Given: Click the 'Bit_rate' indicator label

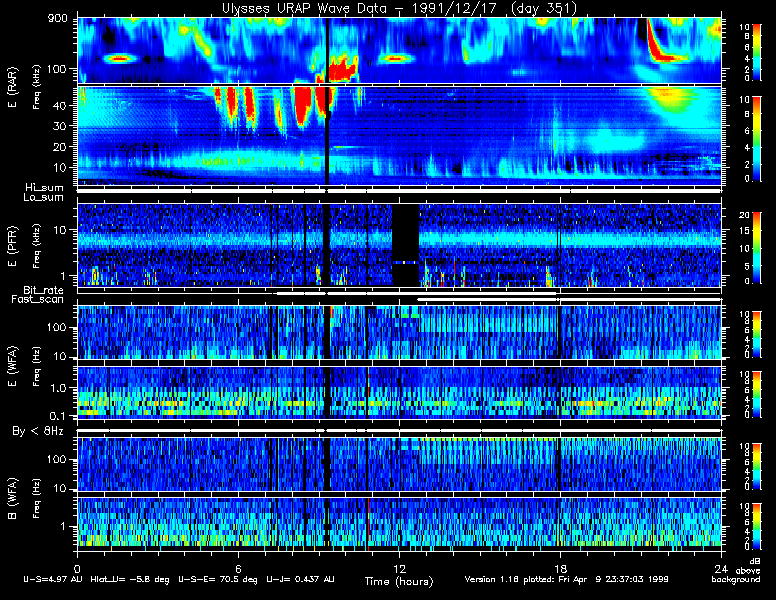Looking at the screenshot, I should pos(44,290).
